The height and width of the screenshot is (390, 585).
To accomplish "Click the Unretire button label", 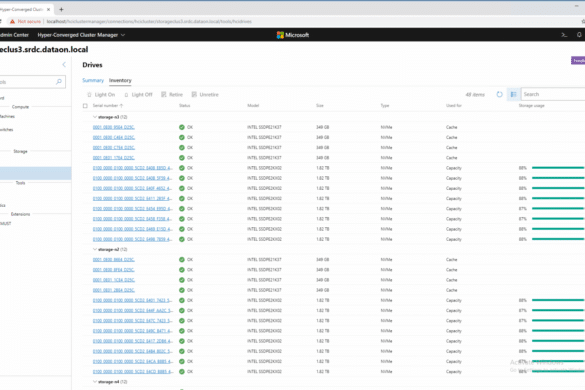I will tap(209, 95).
